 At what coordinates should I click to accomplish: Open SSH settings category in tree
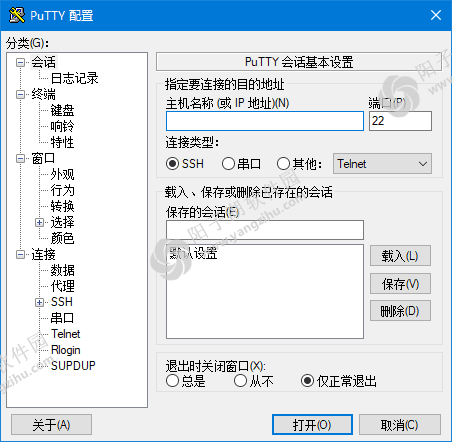tap(62, 302)
